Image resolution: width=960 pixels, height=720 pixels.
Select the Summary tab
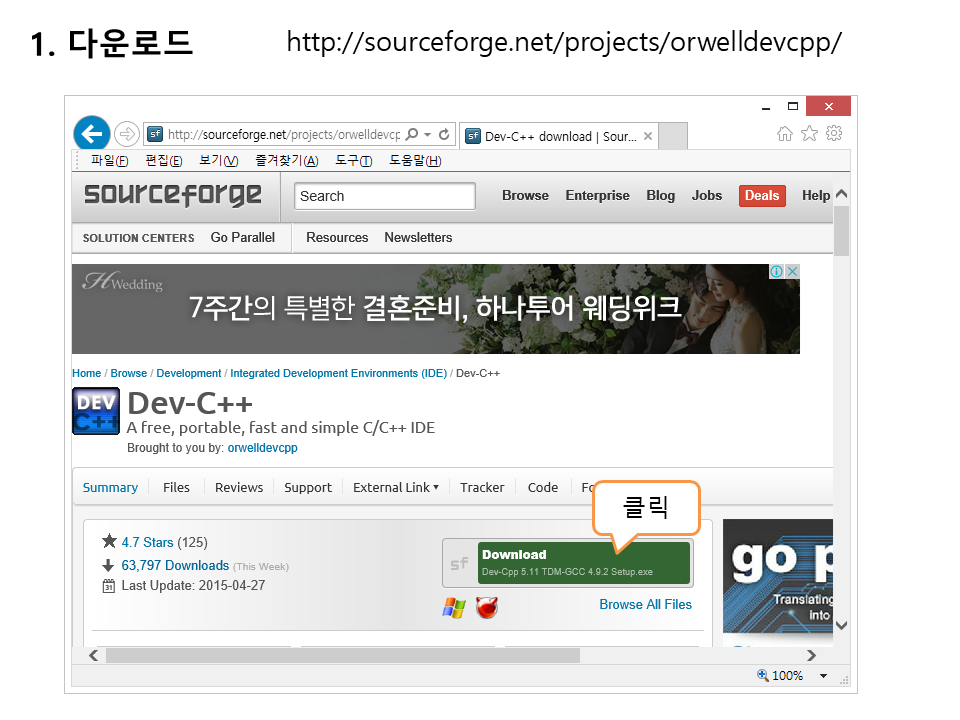coord(110,487)
